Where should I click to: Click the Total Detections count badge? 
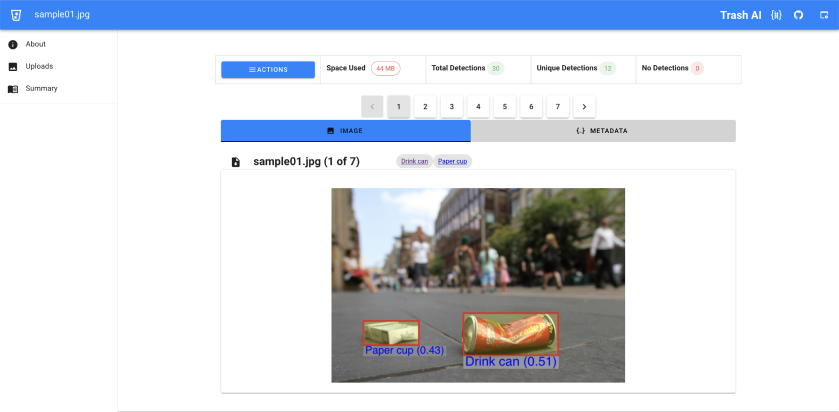tap(495, 68)
